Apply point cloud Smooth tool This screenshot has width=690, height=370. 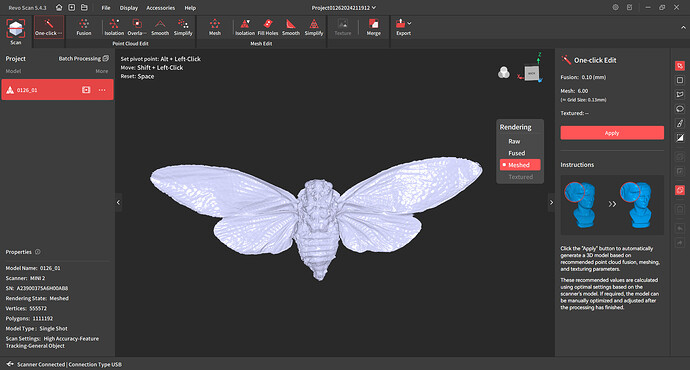[160, 27]
